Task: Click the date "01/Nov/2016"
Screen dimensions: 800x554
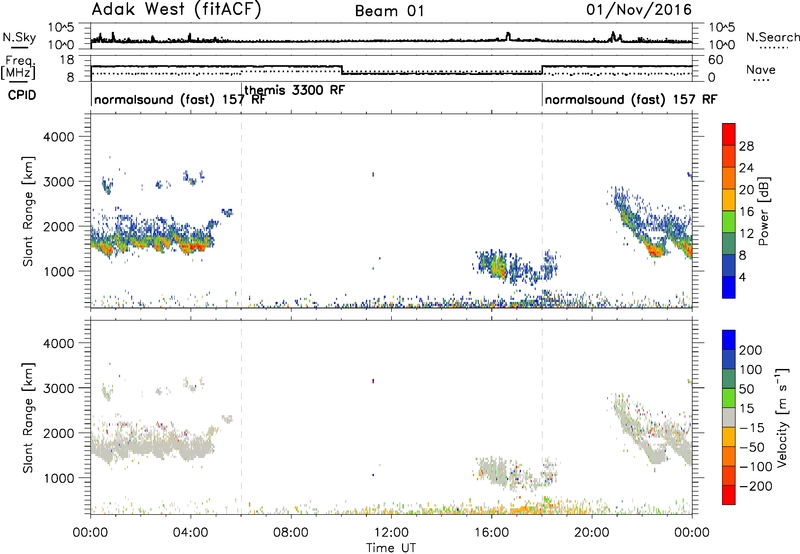Action: pos(639,9)
